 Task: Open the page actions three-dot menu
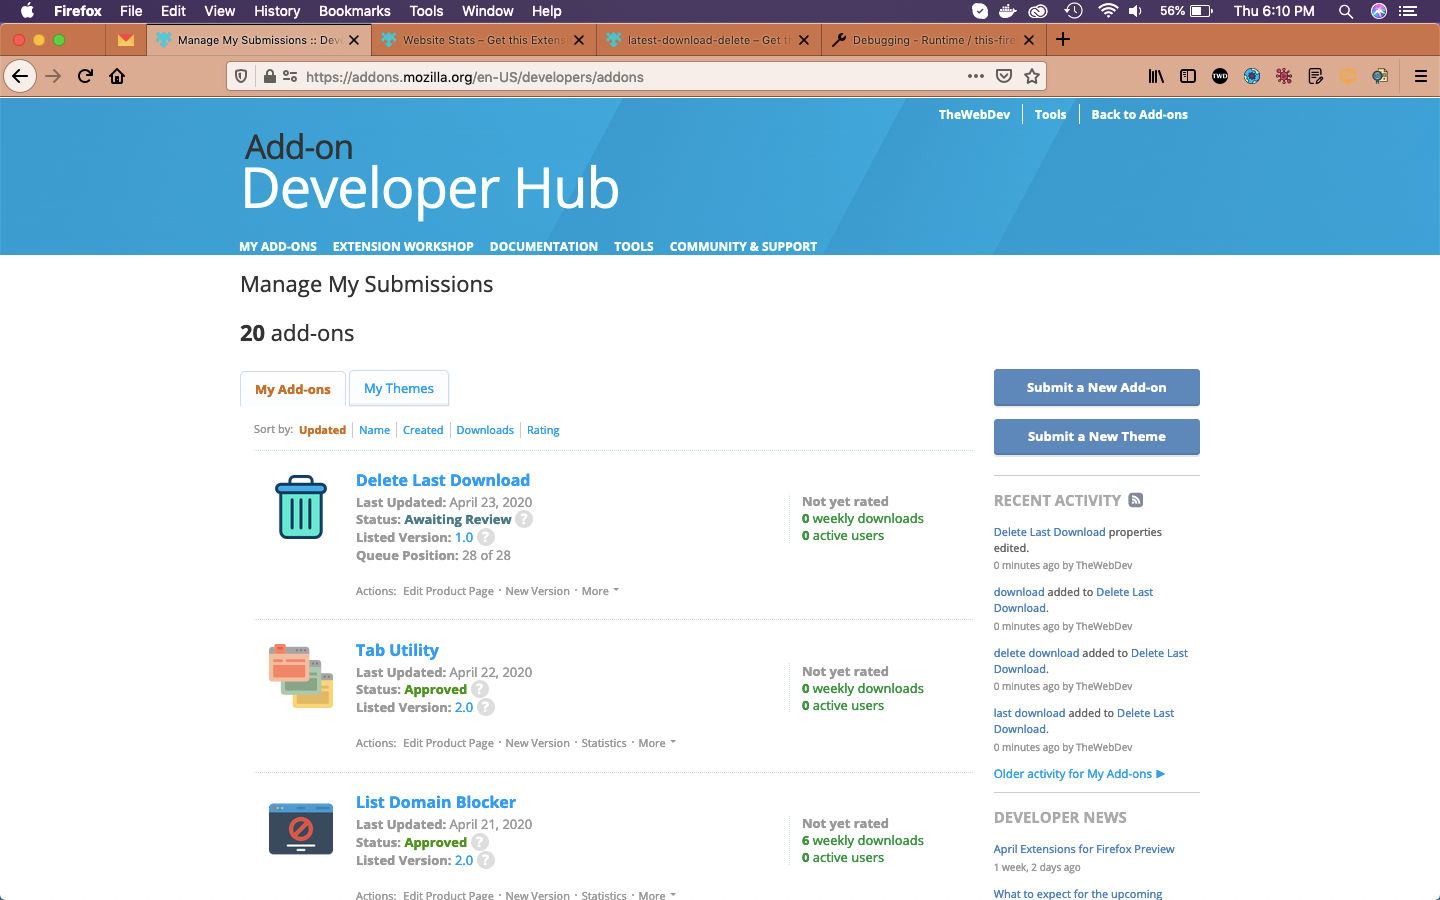976,76
